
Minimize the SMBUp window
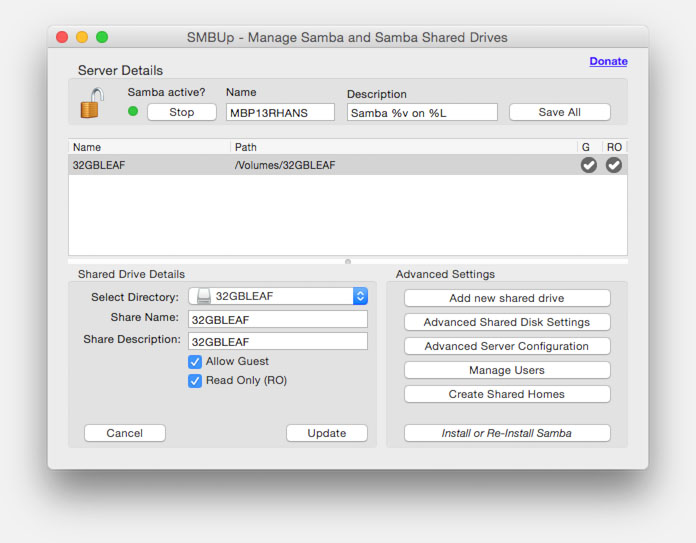point(82,37)
